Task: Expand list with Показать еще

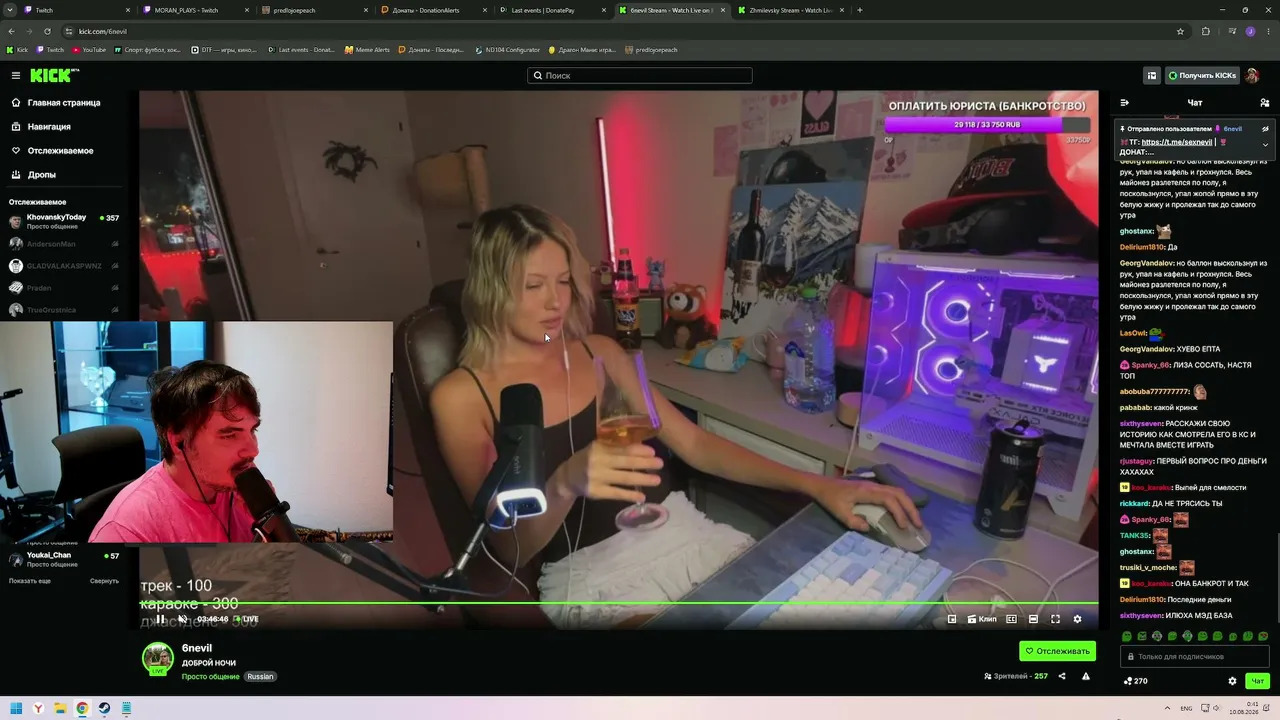Action: pos(30,581)
